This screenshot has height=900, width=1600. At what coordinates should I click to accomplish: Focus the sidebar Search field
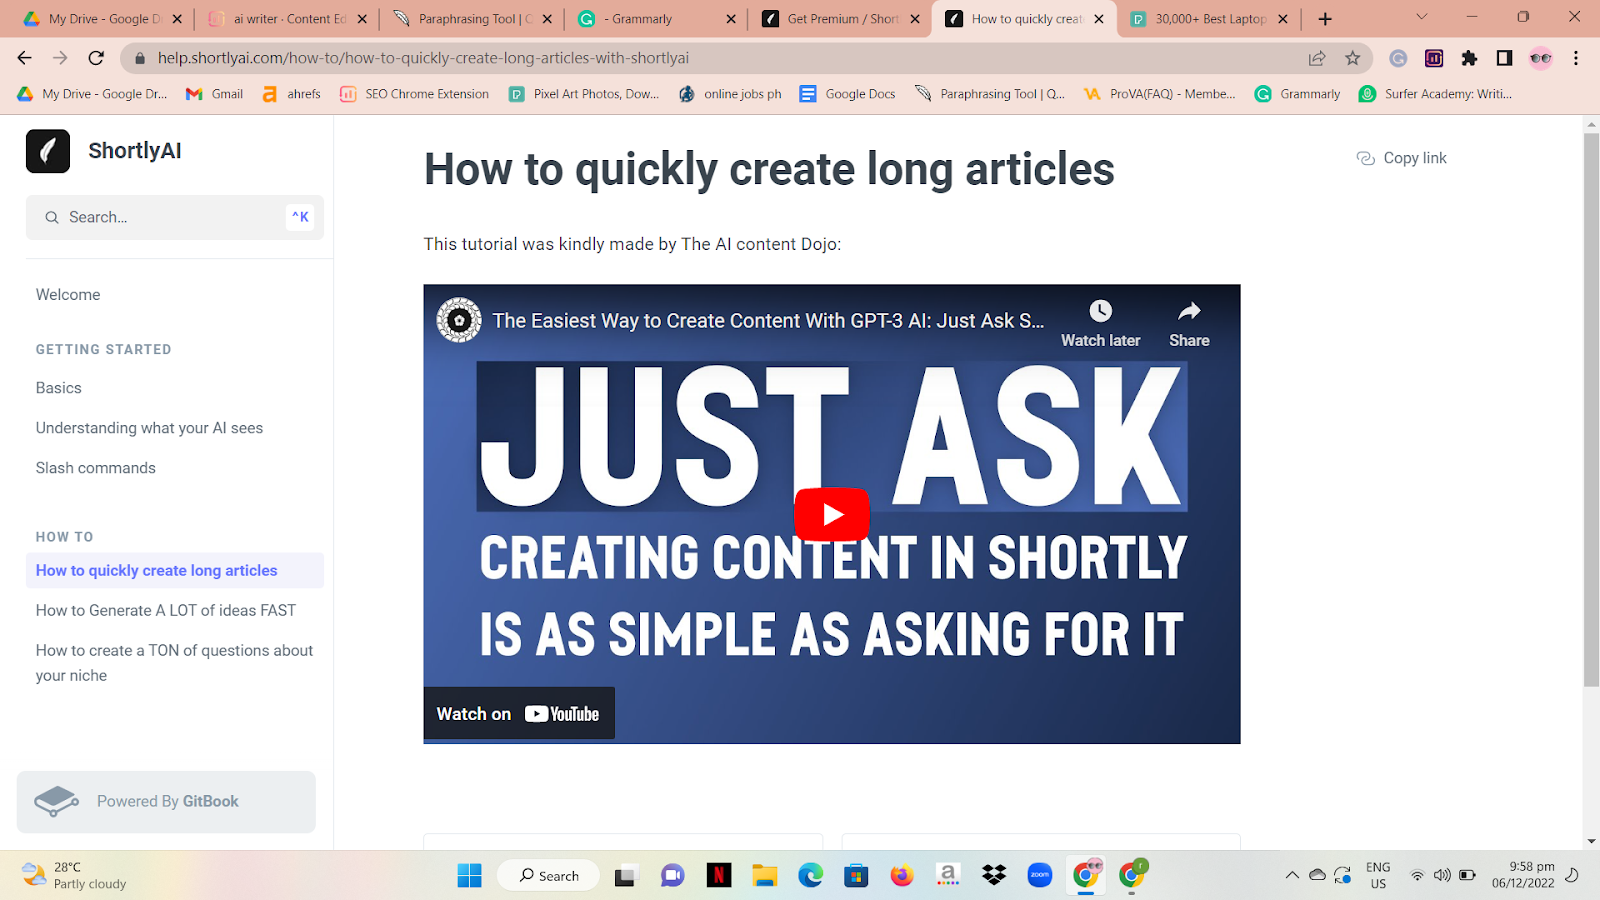coord(175,217)
